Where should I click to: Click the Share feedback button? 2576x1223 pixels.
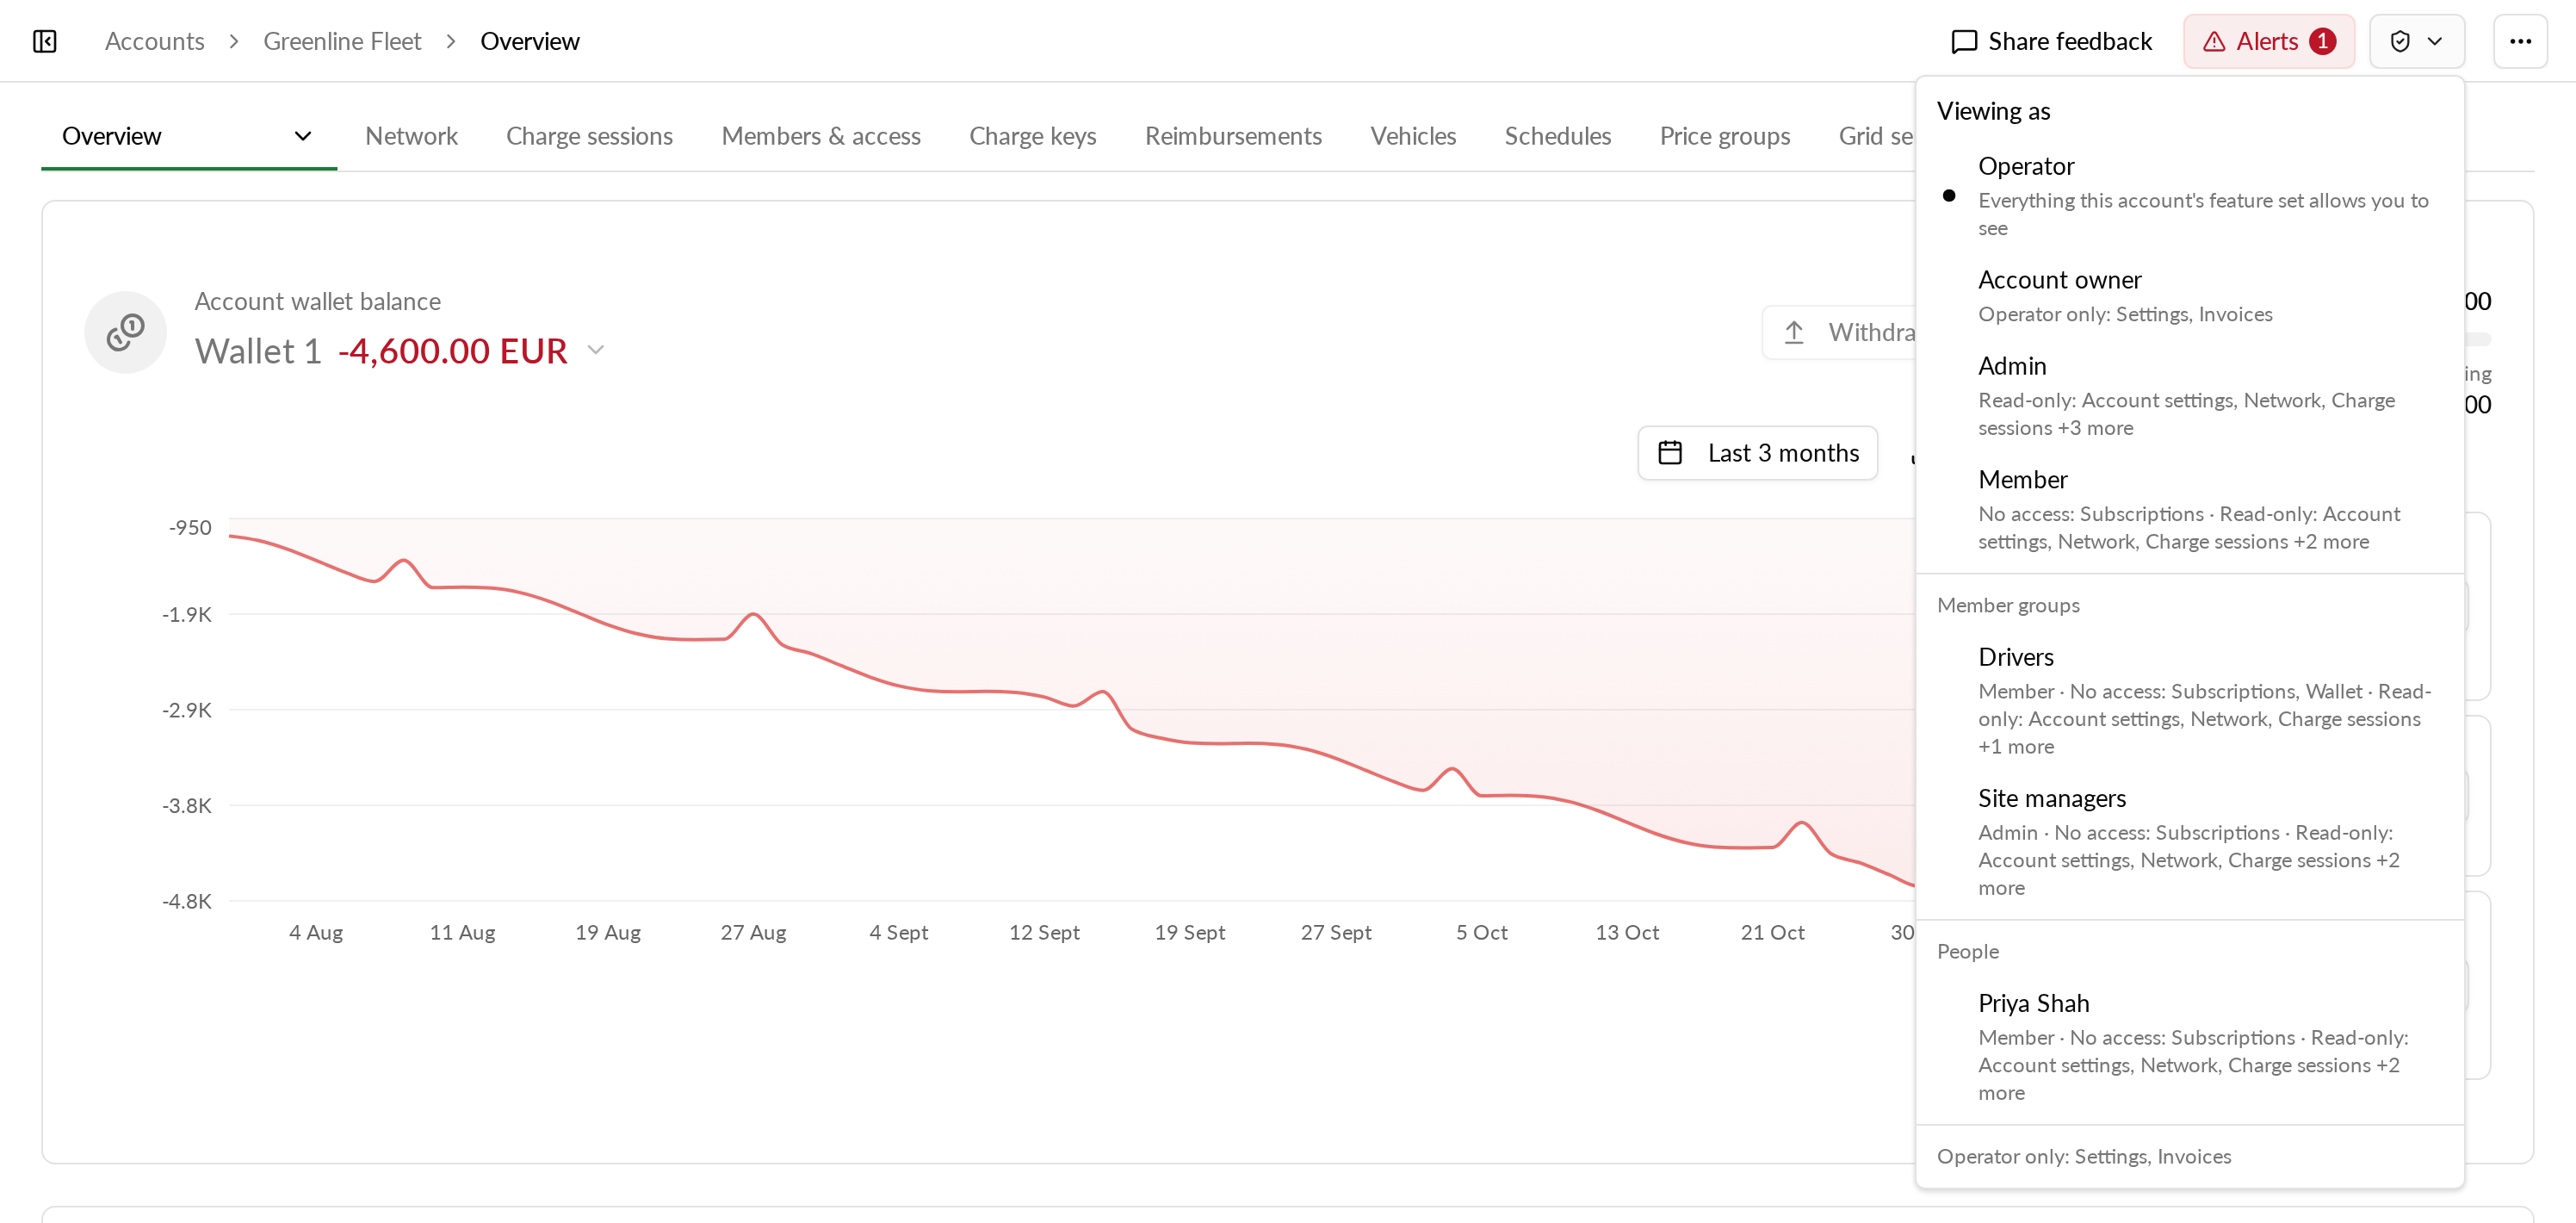coord(2052,41)
